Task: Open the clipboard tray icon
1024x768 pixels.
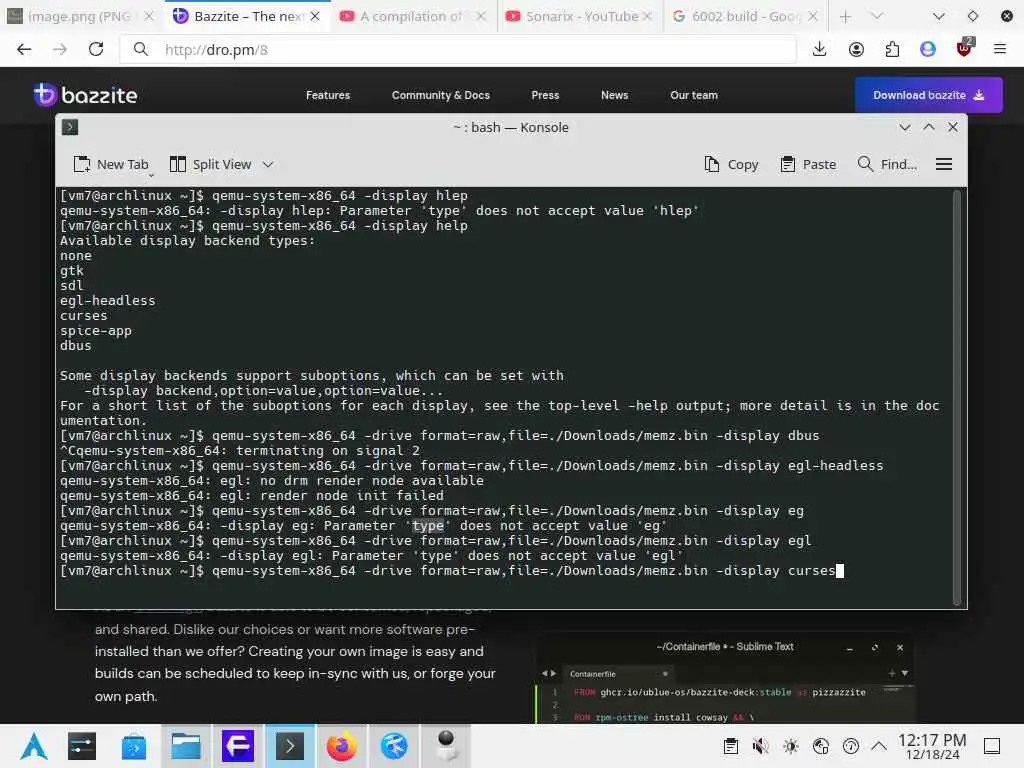Action: (731, 746)
